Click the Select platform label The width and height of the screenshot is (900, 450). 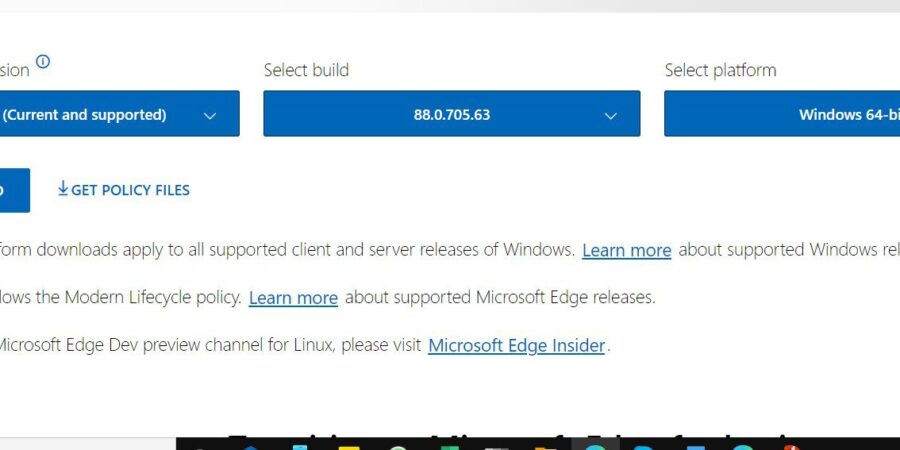(720, 70)
